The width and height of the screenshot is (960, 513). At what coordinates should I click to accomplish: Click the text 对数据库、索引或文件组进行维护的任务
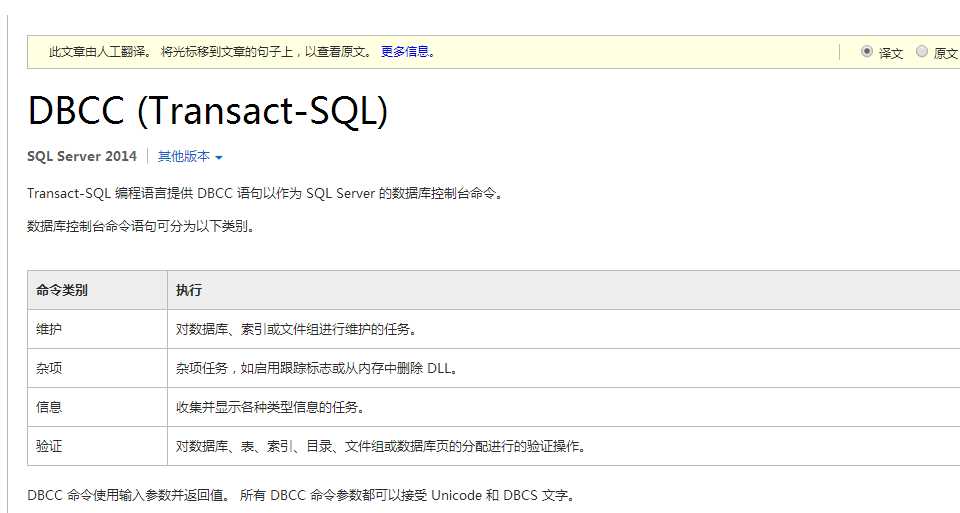[x=297, y=329]
